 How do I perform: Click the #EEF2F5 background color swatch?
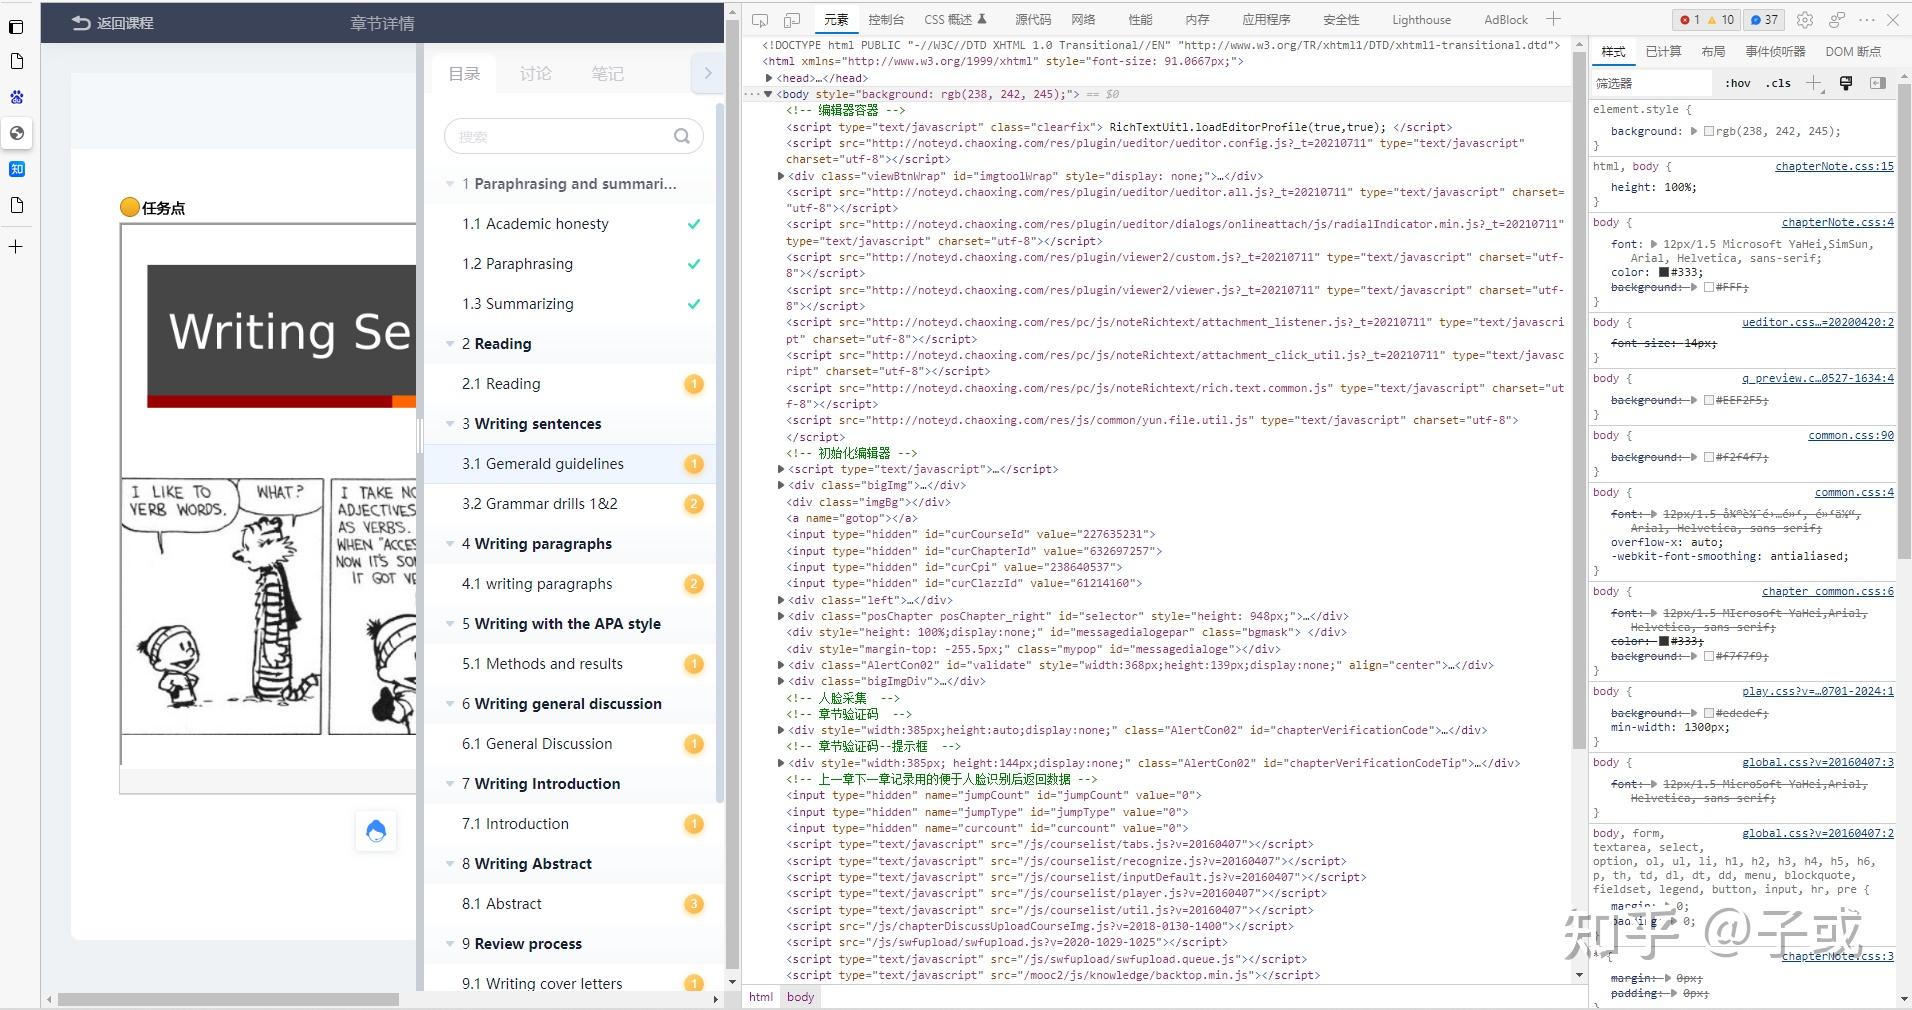coord(1709,400)
